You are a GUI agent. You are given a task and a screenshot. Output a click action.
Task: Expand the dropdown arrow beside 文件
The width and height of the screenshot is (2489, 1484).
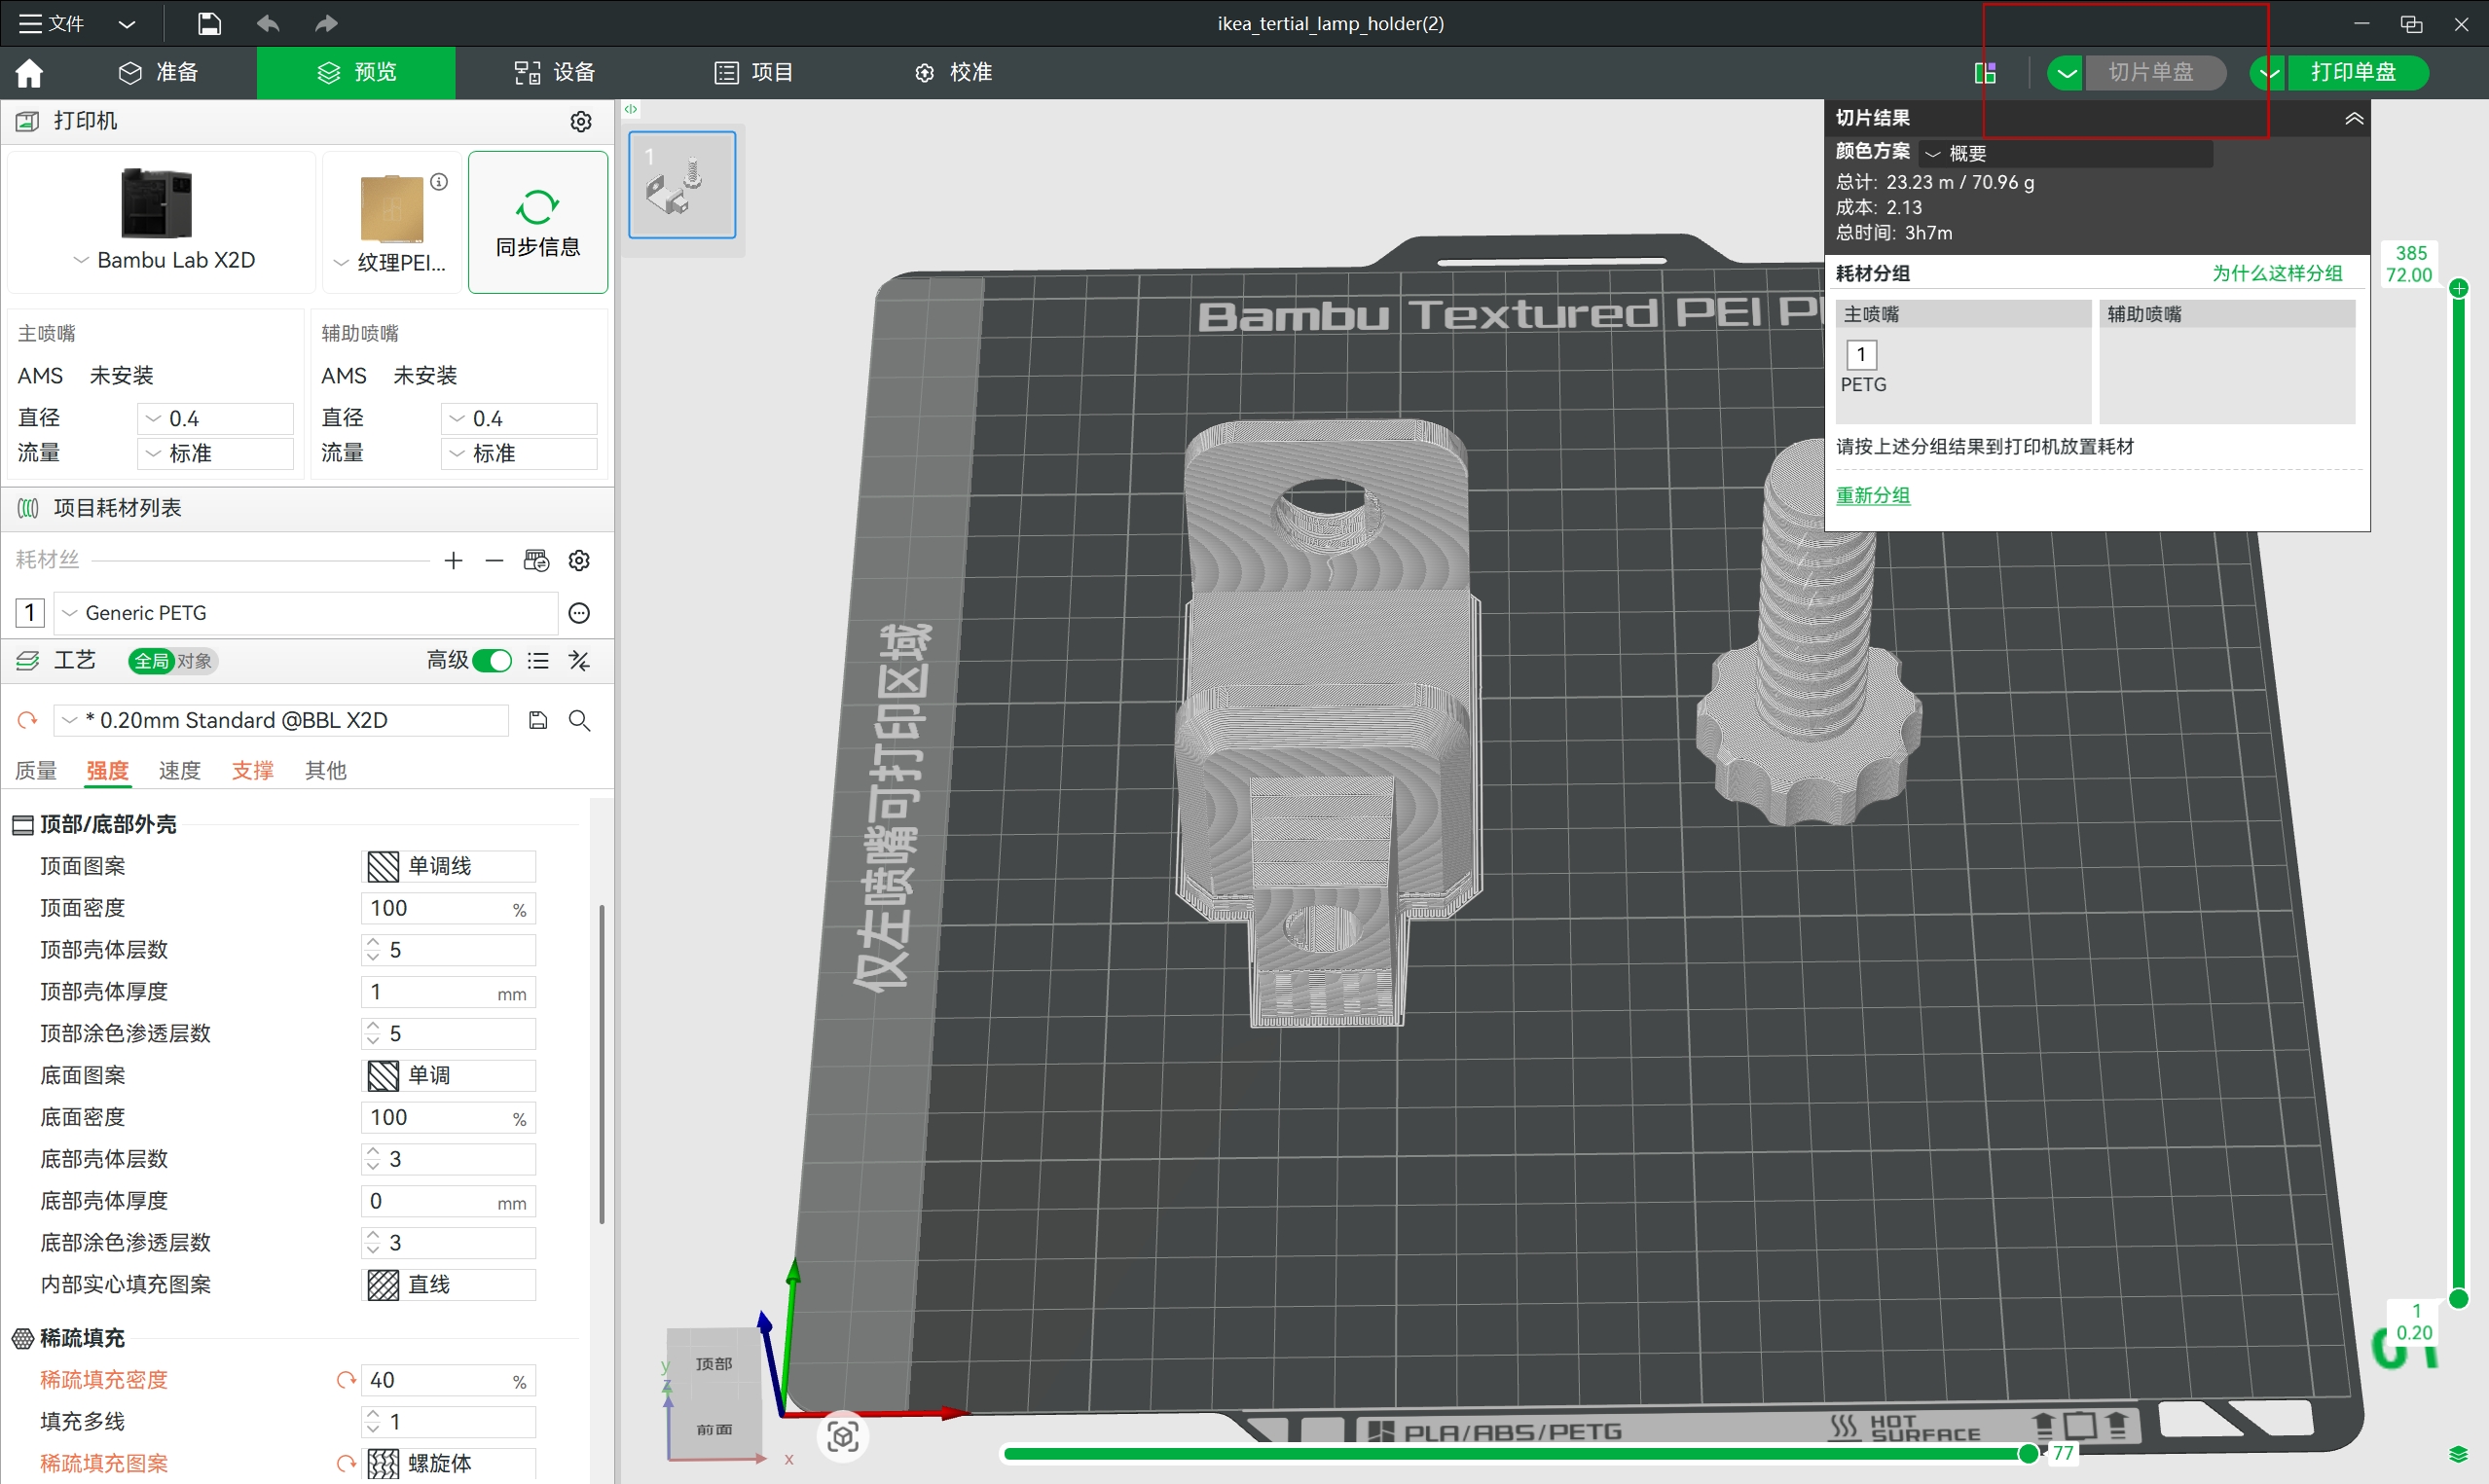pos(127,24)
